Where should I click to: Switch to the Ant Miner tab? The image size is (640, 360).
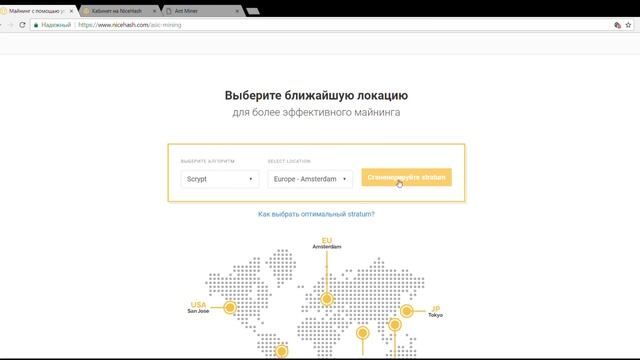[x=203, y=11]
